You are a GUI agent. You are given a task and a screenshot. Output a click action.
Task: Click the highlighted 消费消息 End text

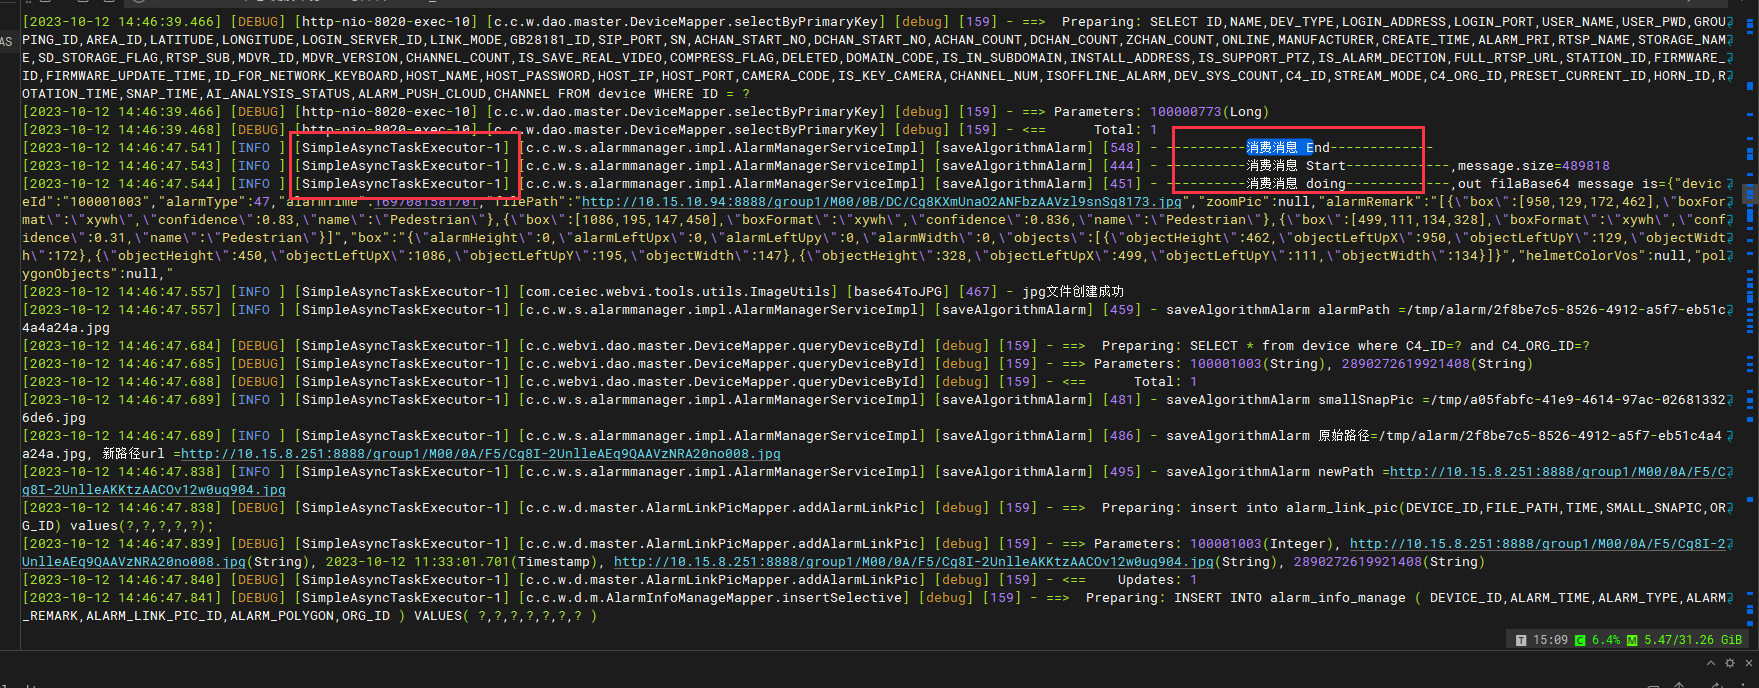pyautogui.click(x=1288, y=148)
